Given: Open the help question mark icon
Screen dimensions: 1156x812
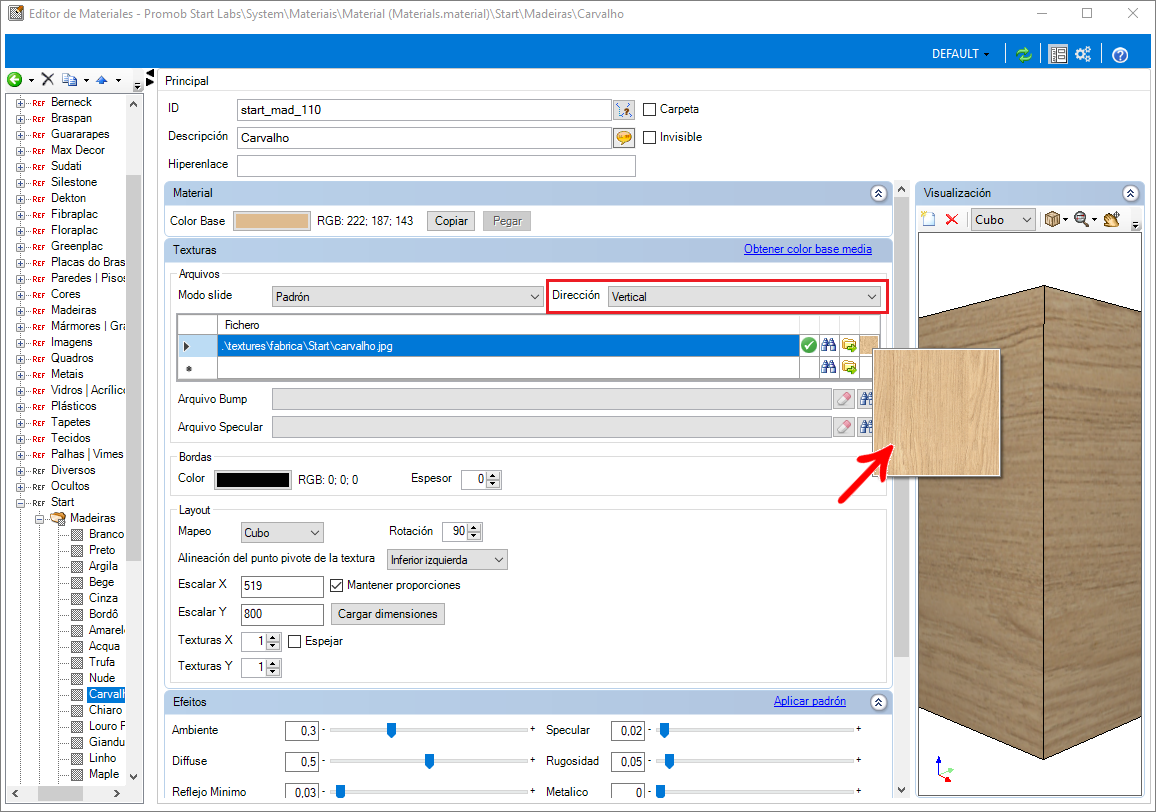Looking at the screenshot, I should [1120, 55].
